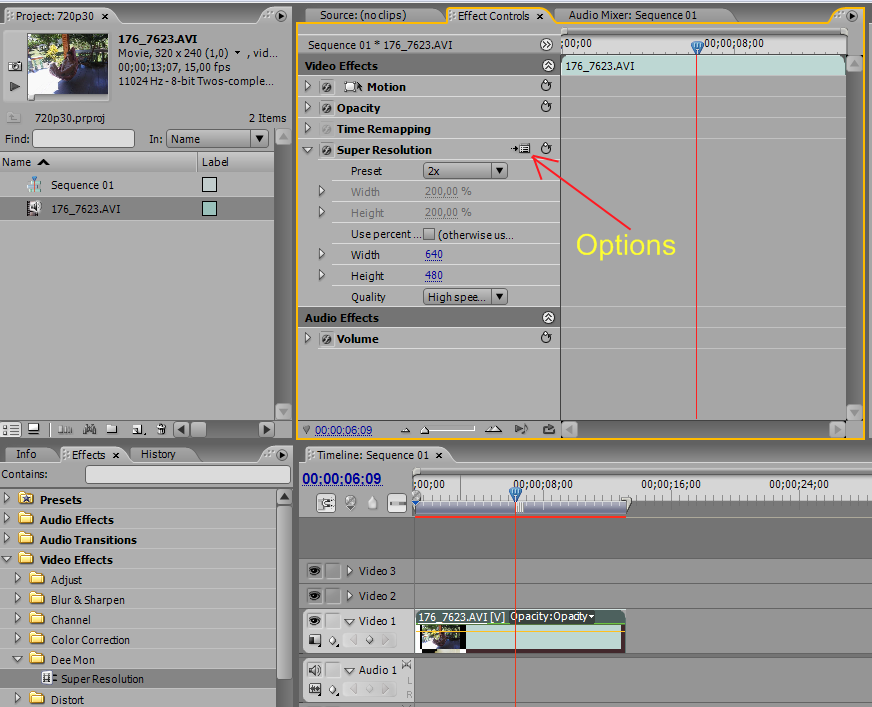Reset the Motion effect

546,87
